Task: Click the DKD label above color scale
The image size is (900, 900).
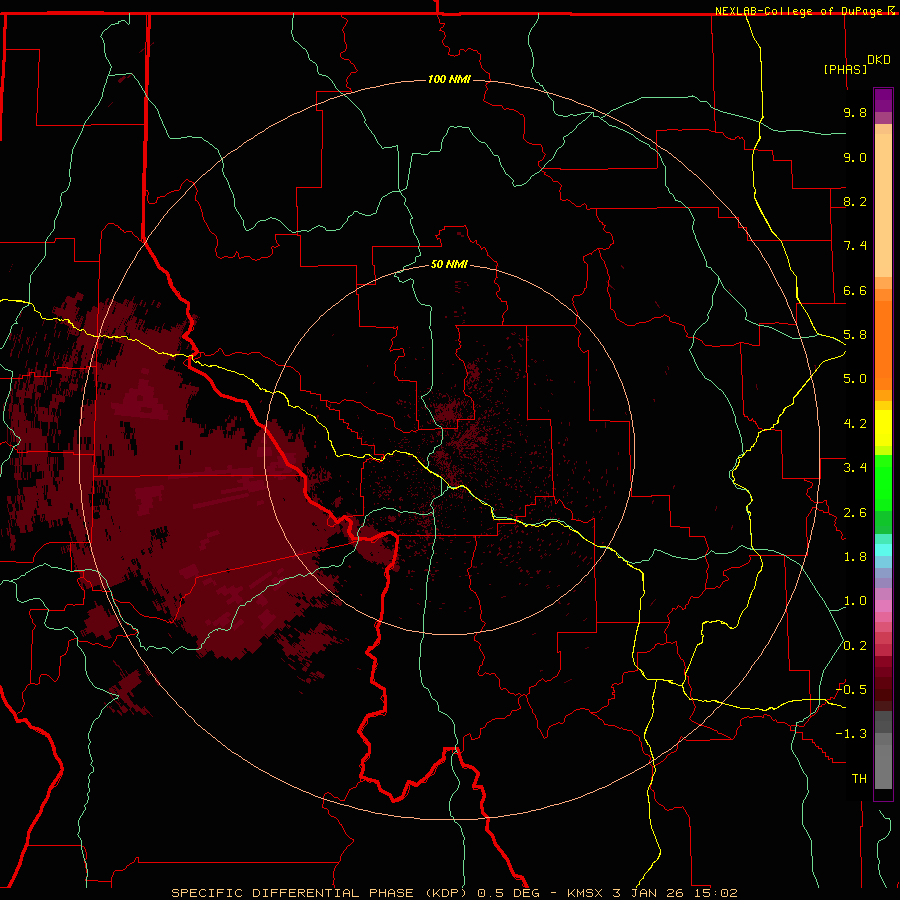Action: pyautogui.click(x=879, y=60)
